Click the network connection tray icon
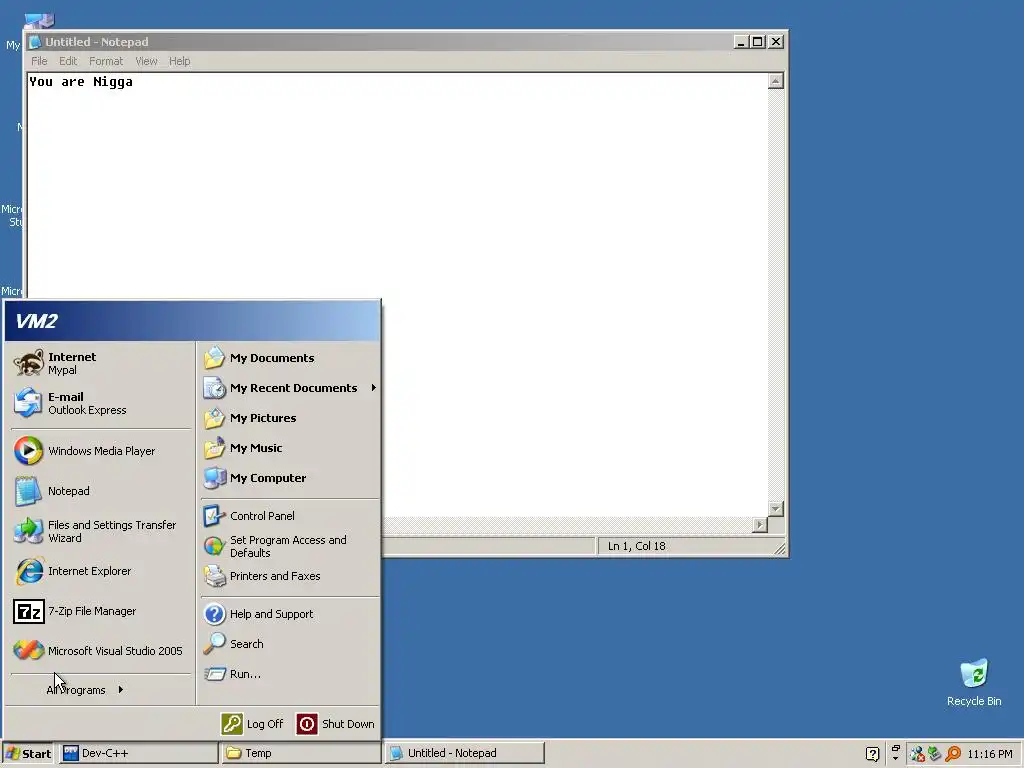Screen dimensions: 1024x768 [917, 754]
